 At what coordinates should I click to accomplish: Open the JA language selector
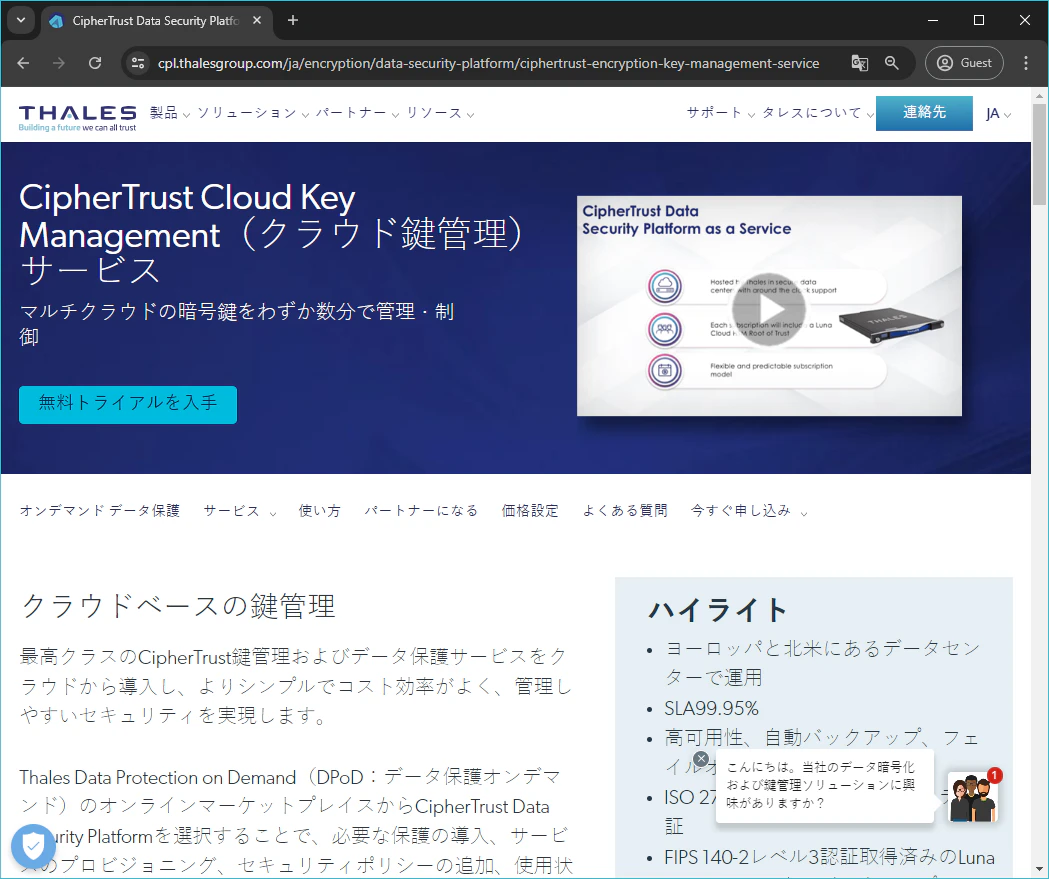(x=998, y=114)
